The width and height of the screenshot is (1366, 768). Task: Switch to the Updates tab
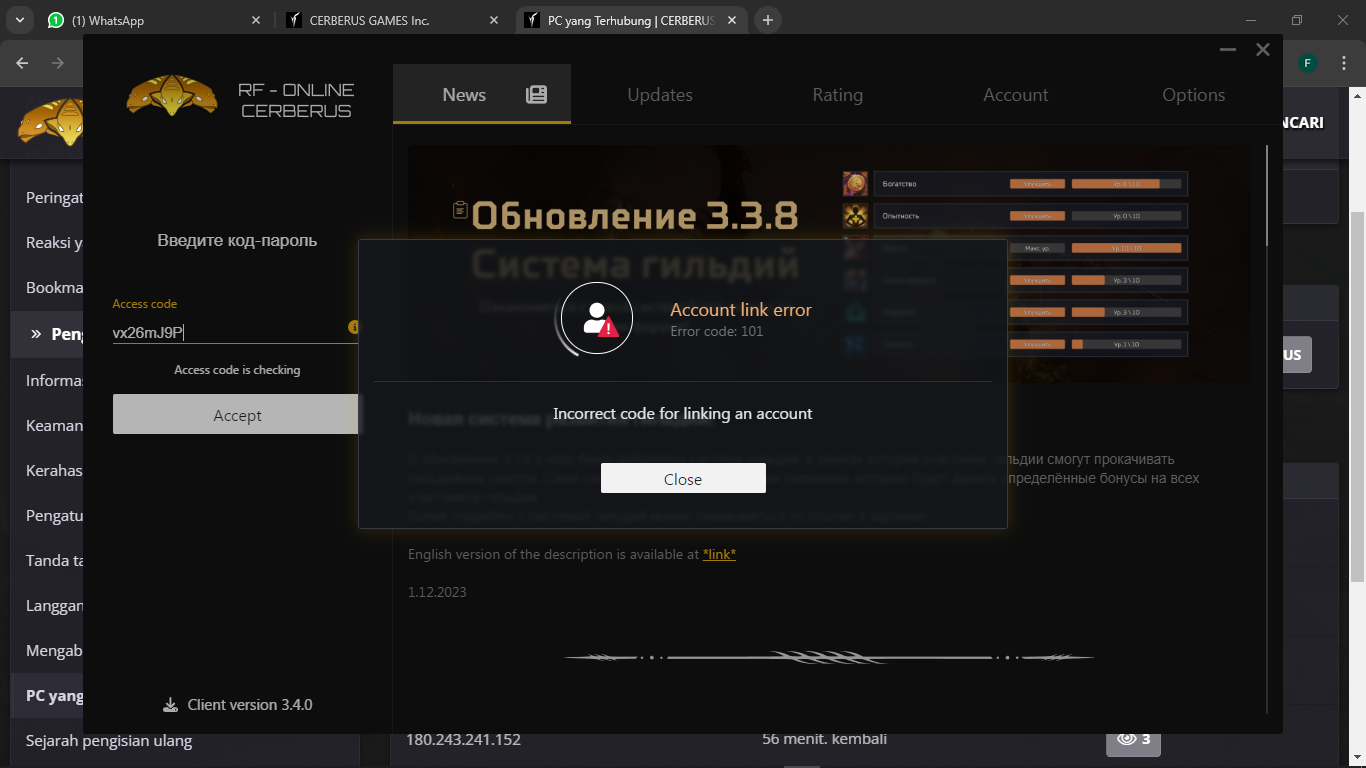coord(660,95)
